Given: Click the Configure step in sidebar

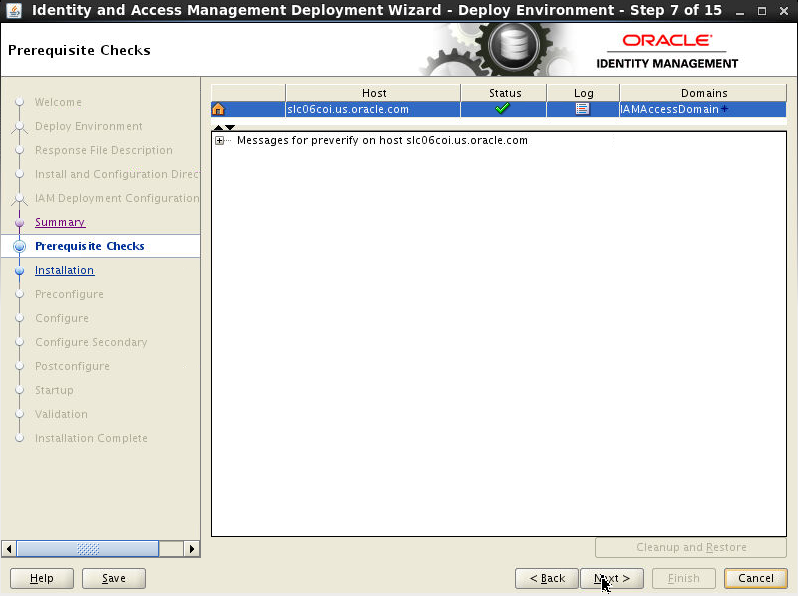Looking at the screenshot, I should pyautogui.click(x=62, y=318).
